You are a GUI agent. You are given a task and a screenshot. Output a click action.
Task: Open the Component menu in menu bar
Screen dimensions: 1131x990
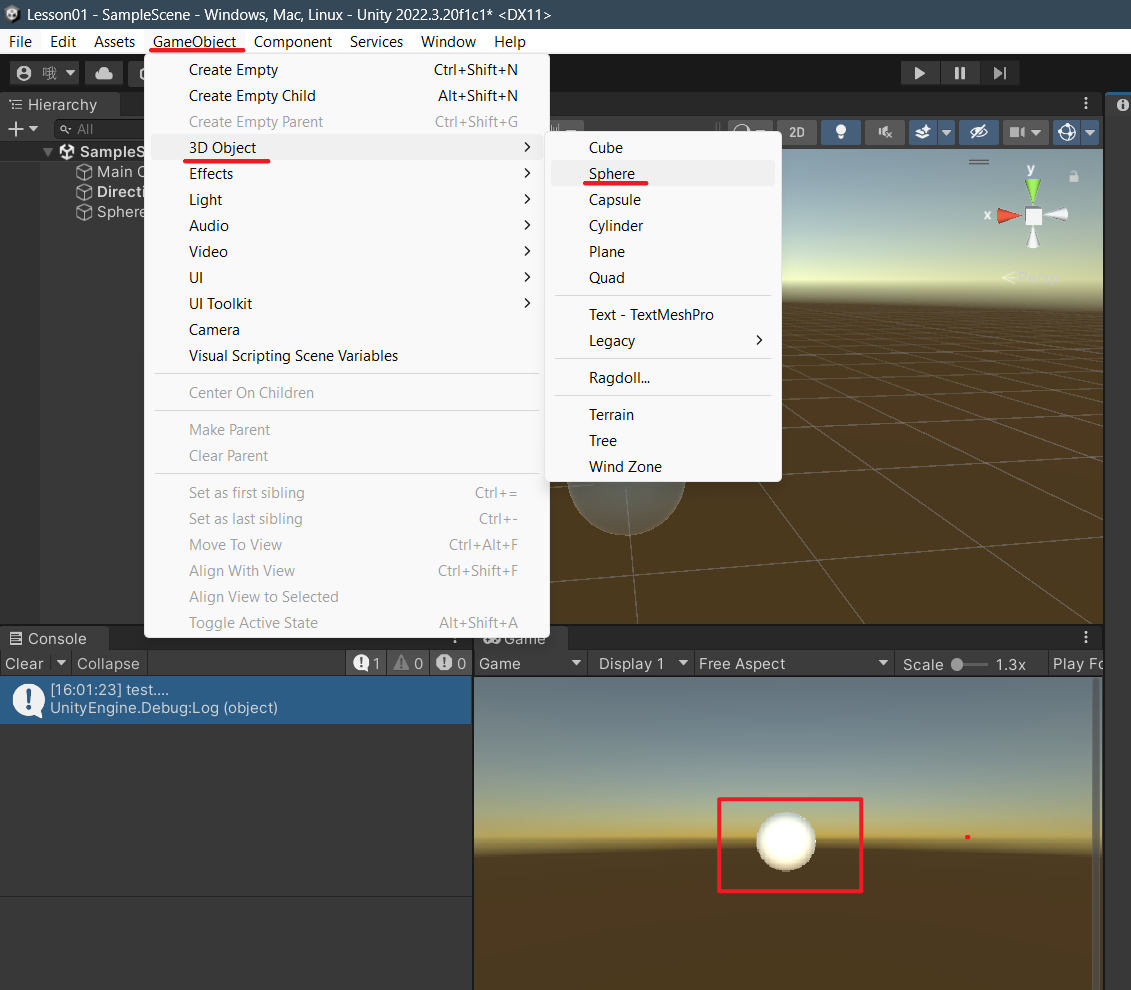tap(292, 42)
